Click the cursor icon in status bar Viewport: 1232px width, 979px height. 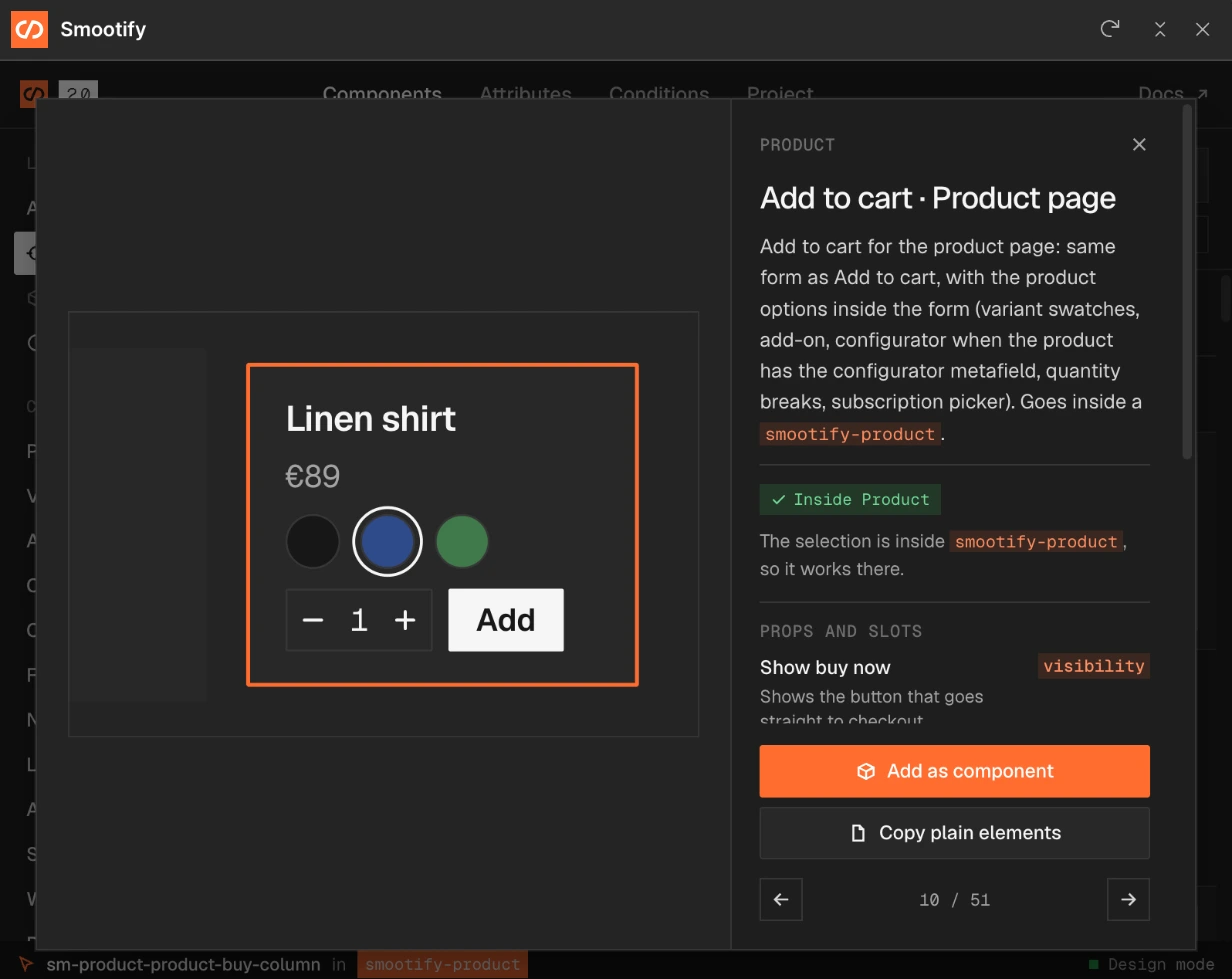coord(26,965)
